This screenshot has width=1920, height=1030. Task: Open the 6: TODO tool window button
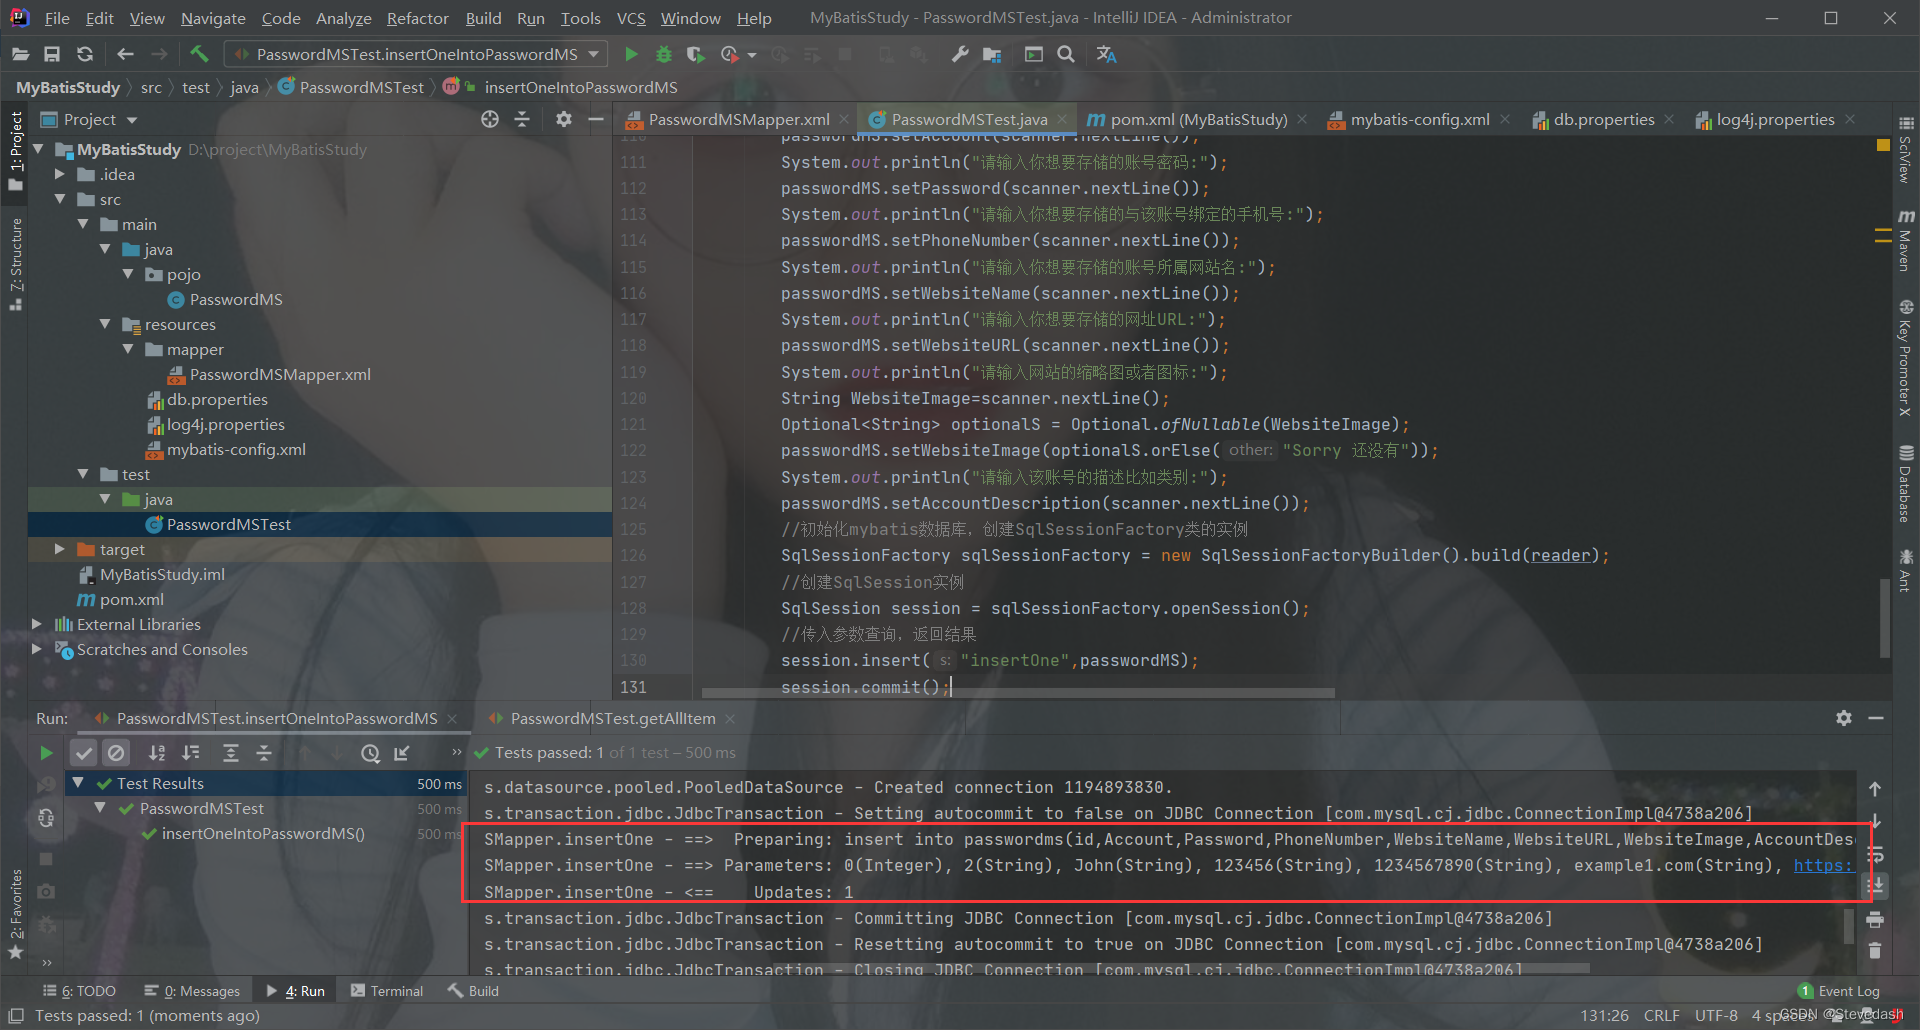pos(79,991)
